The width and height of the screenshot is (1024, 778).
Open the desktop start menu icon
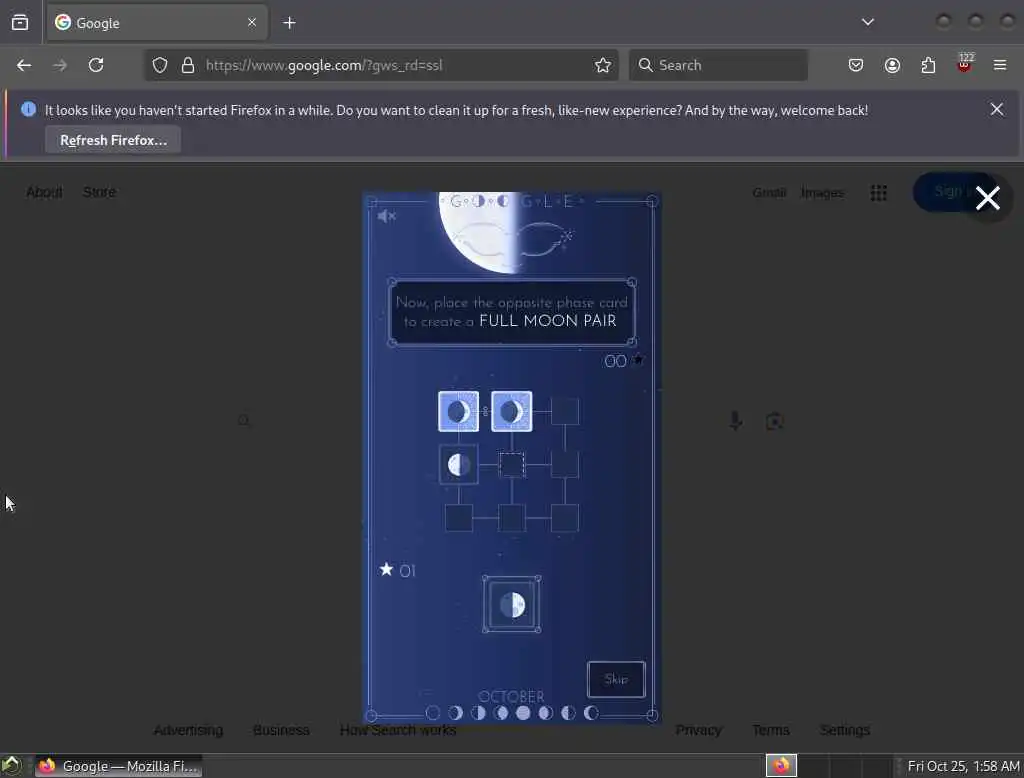point(11,766)
